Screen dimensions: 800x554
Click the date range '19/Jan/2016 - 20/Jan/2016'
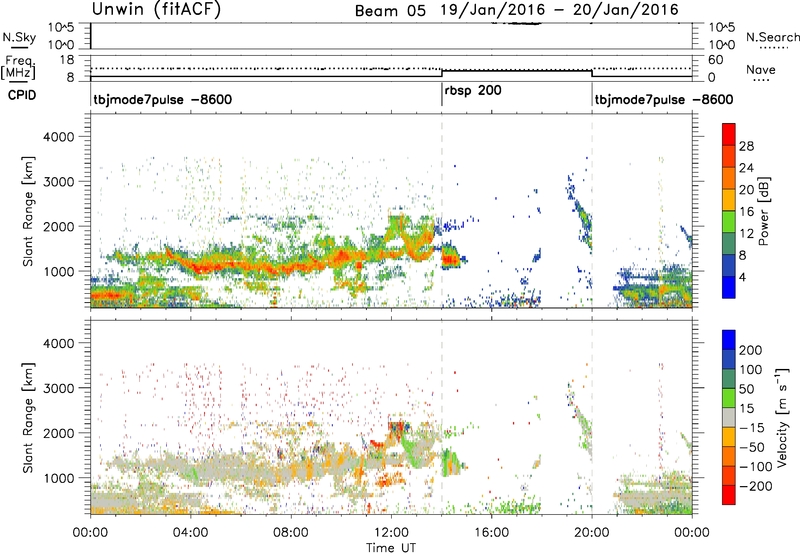560,10
